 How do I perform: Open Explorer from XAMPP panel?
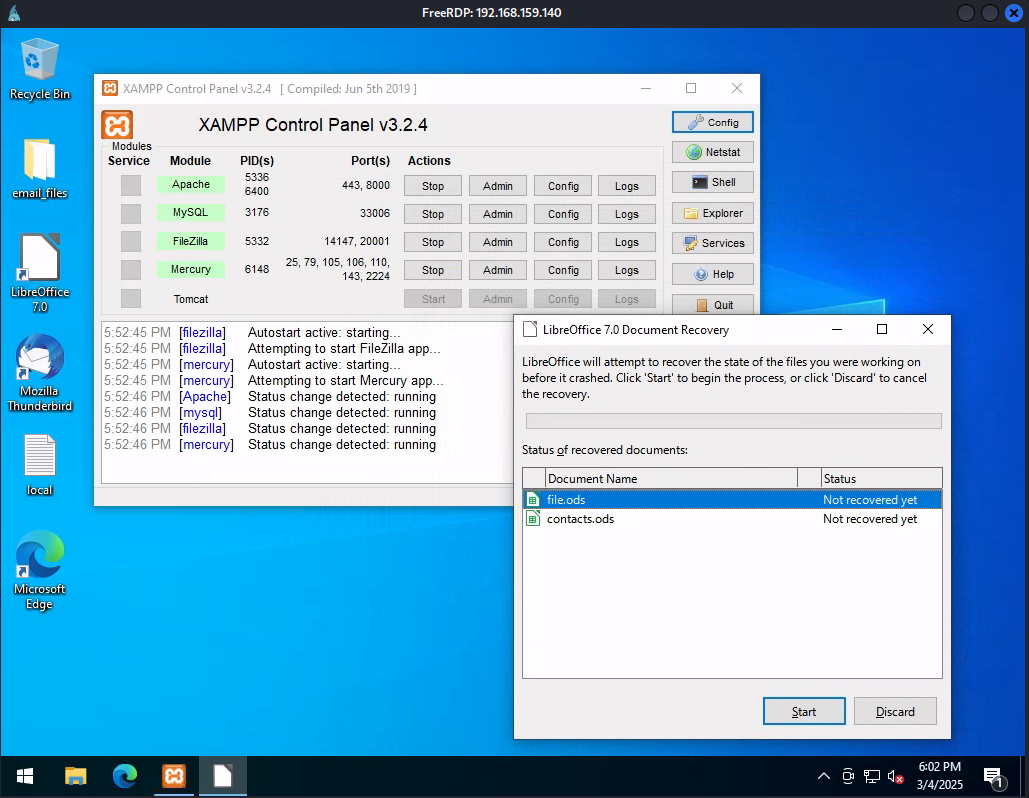712,213
